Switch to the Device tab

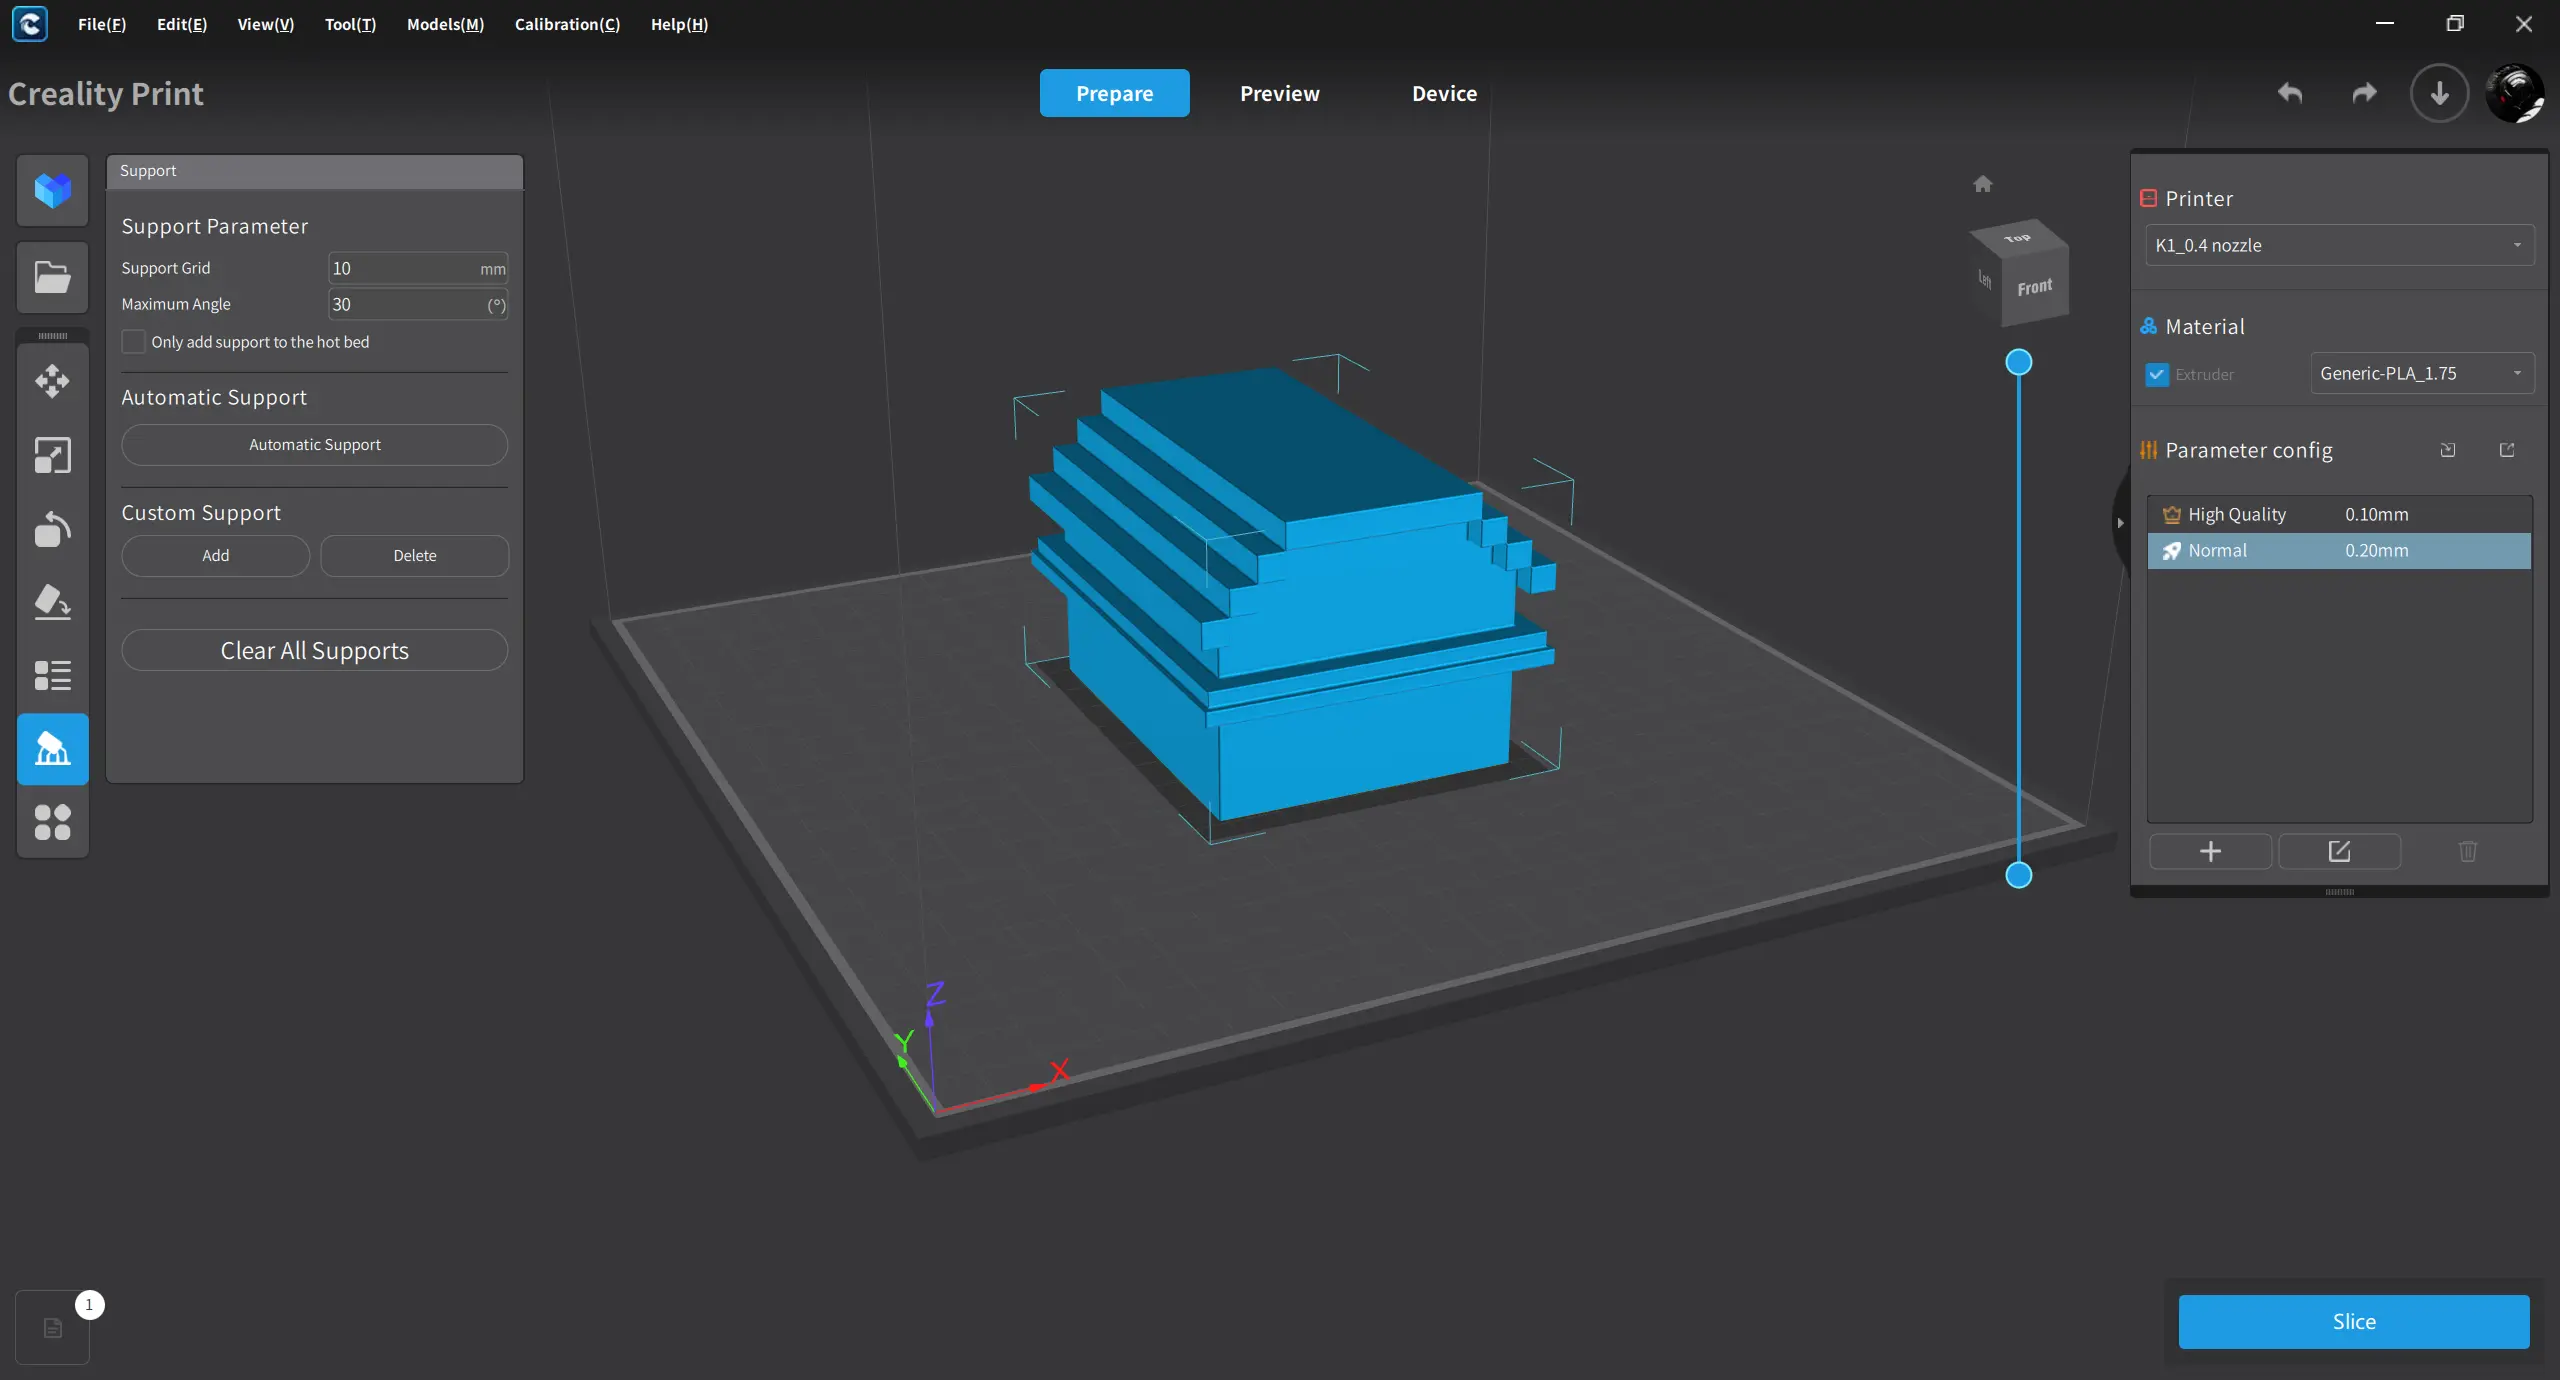[x=1444, y=93]
